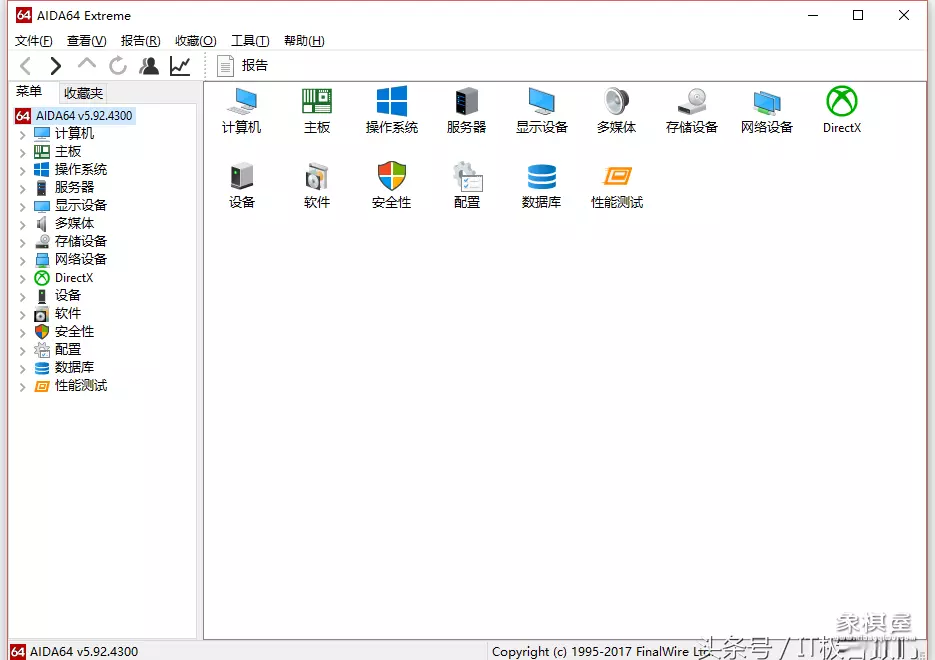Switch to the 菜单 tab
The image size is (935, 660).
click(x=29, y=91)
